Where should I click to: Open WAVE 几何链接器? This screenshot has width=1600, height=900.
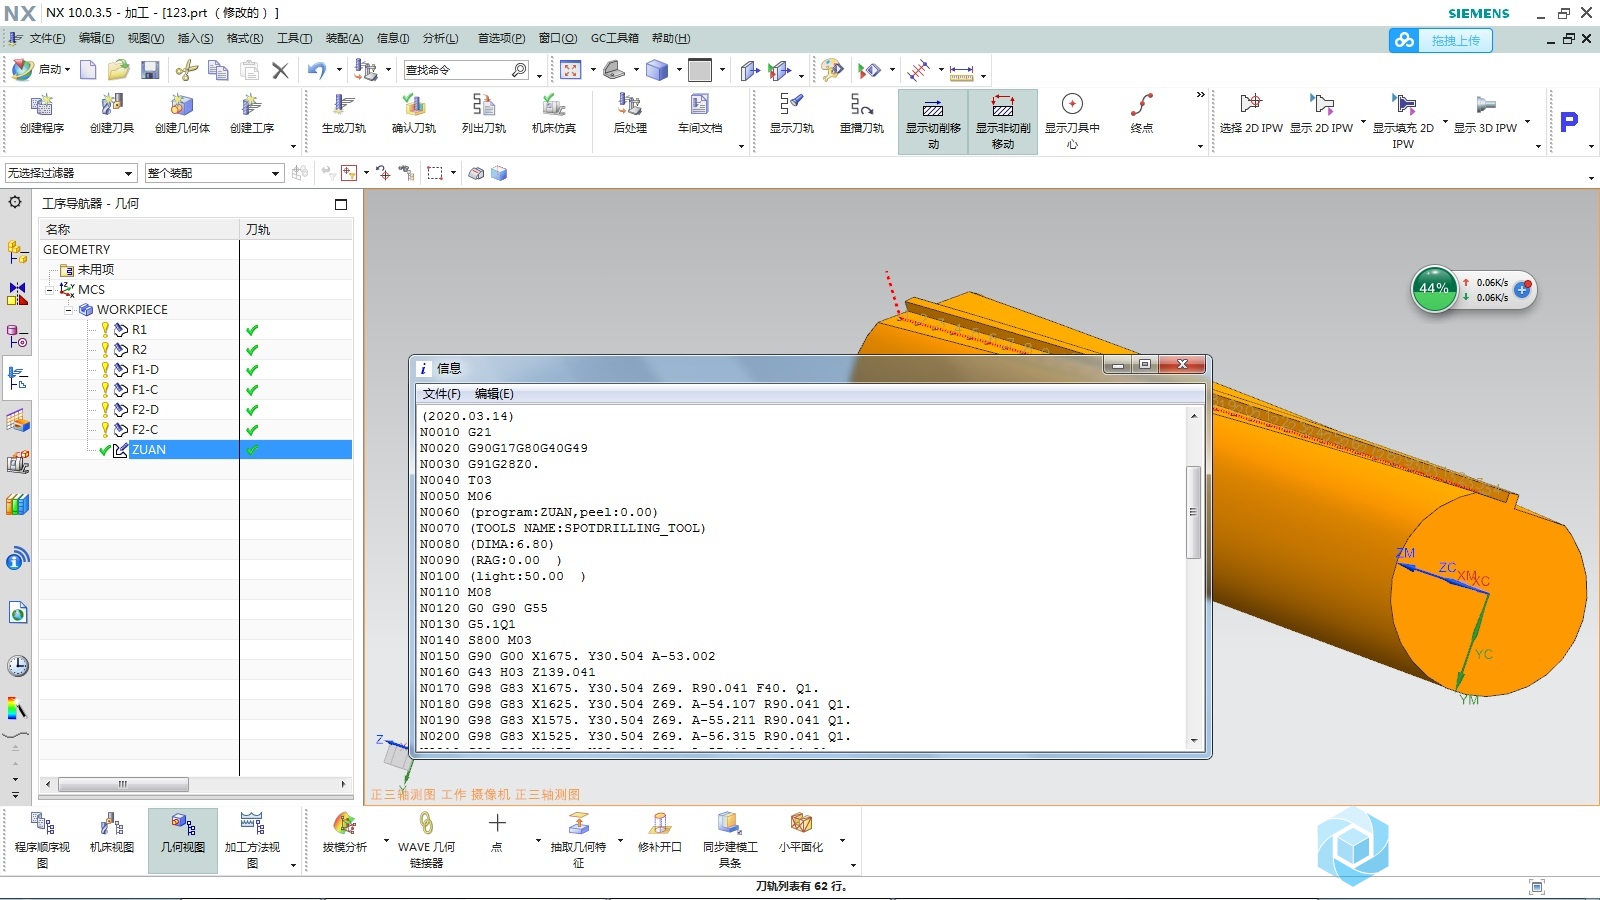coord(426,839)
